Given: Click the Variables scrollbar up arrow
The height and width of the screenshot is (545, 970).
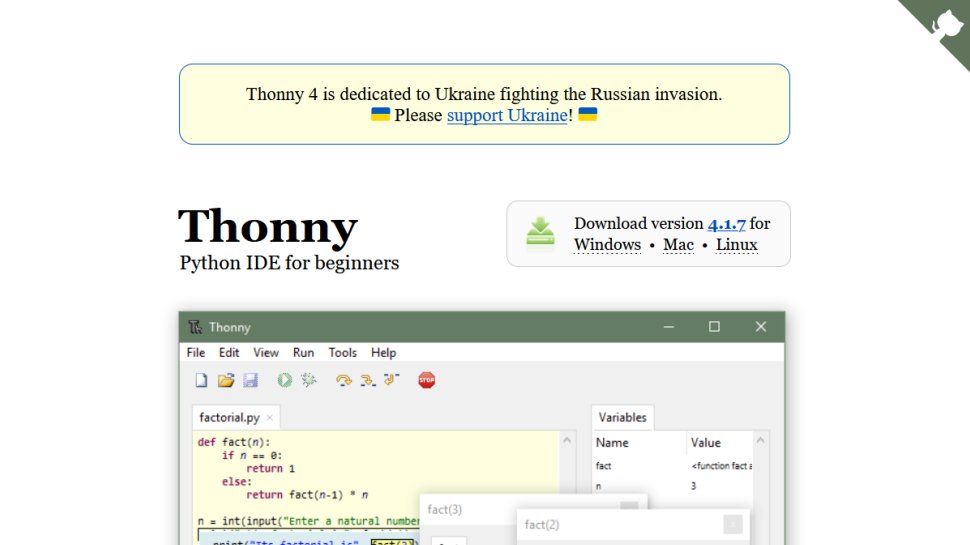Looking at the screenshot, I should click(761, 440).
